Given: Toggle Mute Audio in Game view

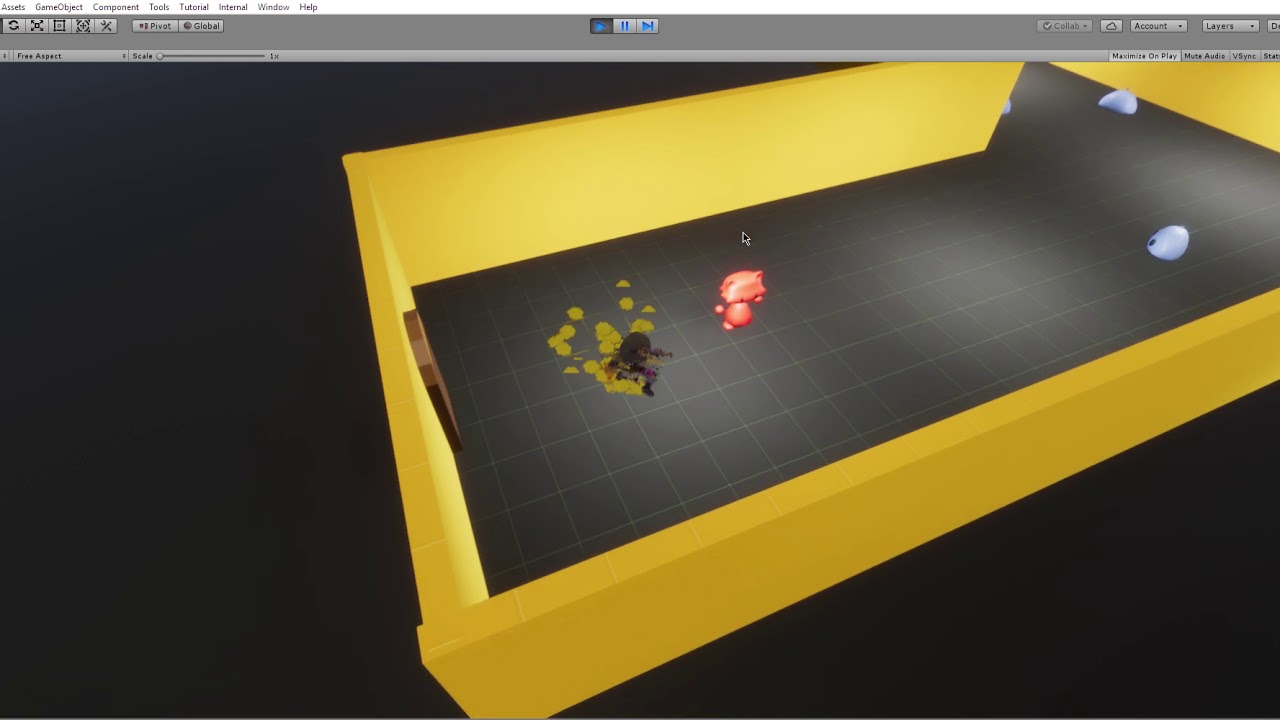Looking at the screenshot, I should point(1204,56).
